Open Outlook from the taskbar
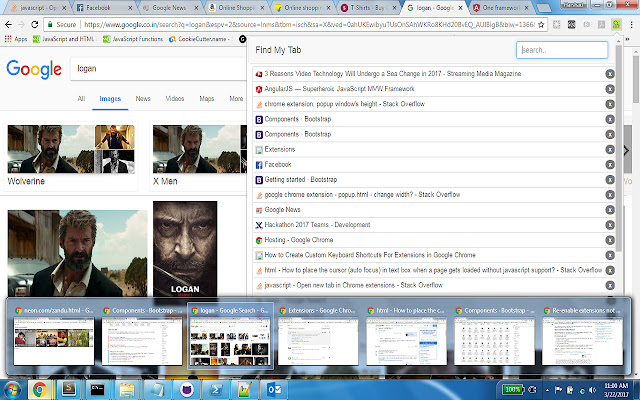 [274, 390]
